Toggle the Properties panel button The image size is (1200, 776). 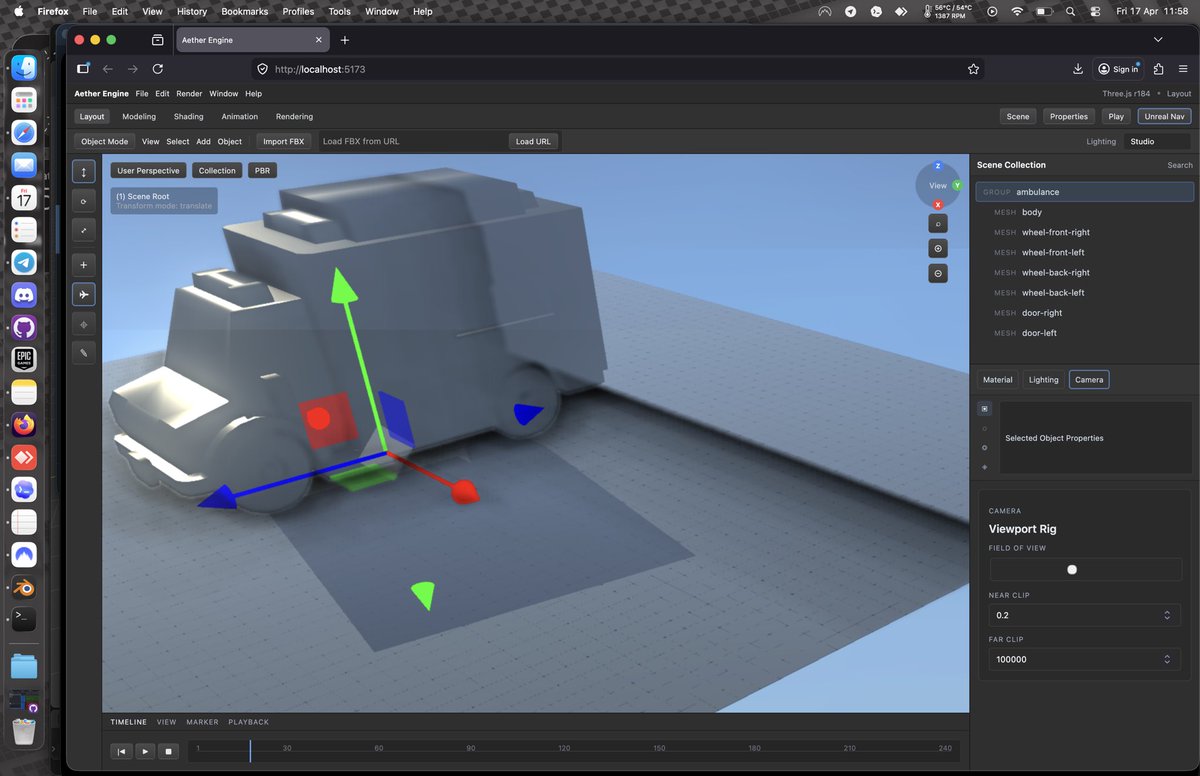1069,116
